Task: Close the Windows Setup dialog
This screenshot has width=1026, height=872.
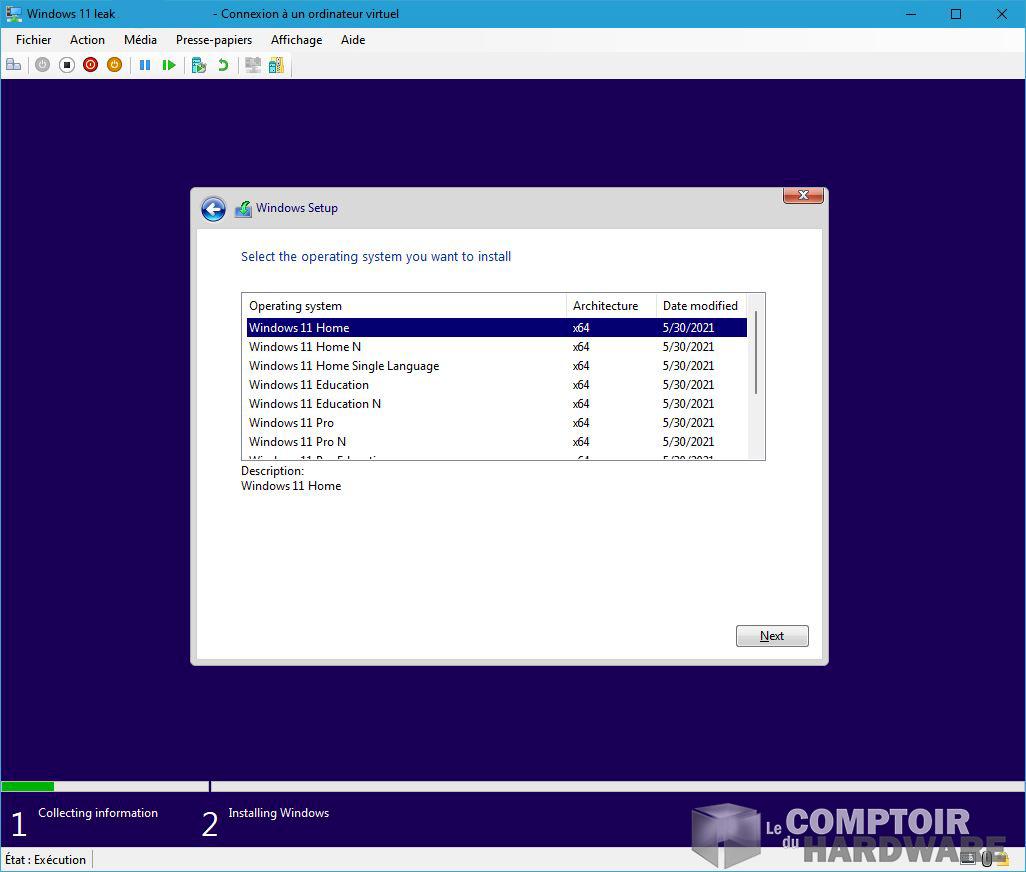Action: coord(803,196)
